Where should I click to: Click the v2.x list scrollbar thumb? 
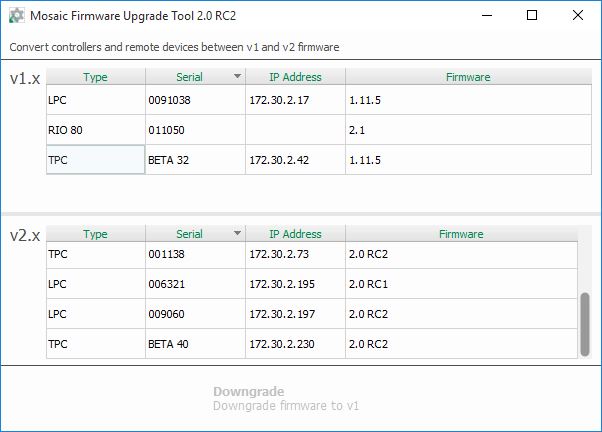tap(585, 324)
